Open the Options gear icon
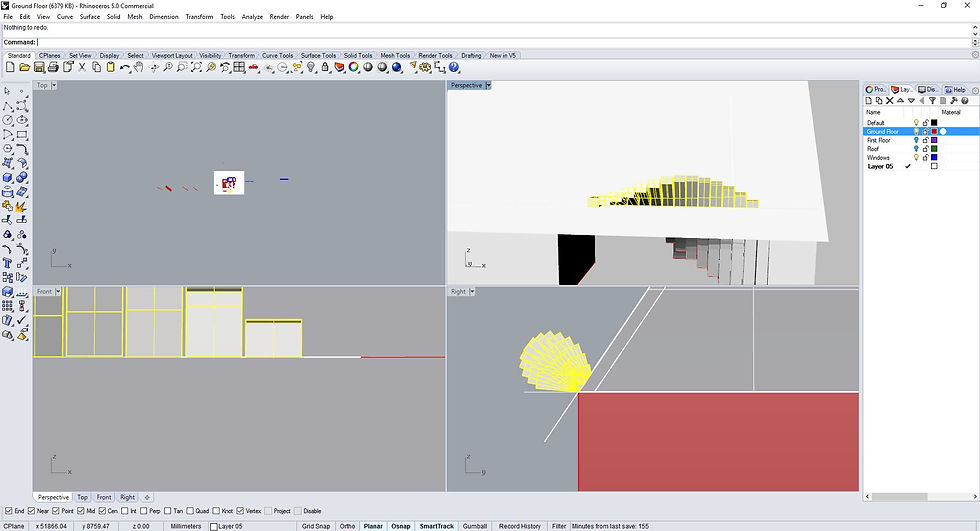Image resolution: width=980 pixels, height=531 pixels. pos(426,67)
